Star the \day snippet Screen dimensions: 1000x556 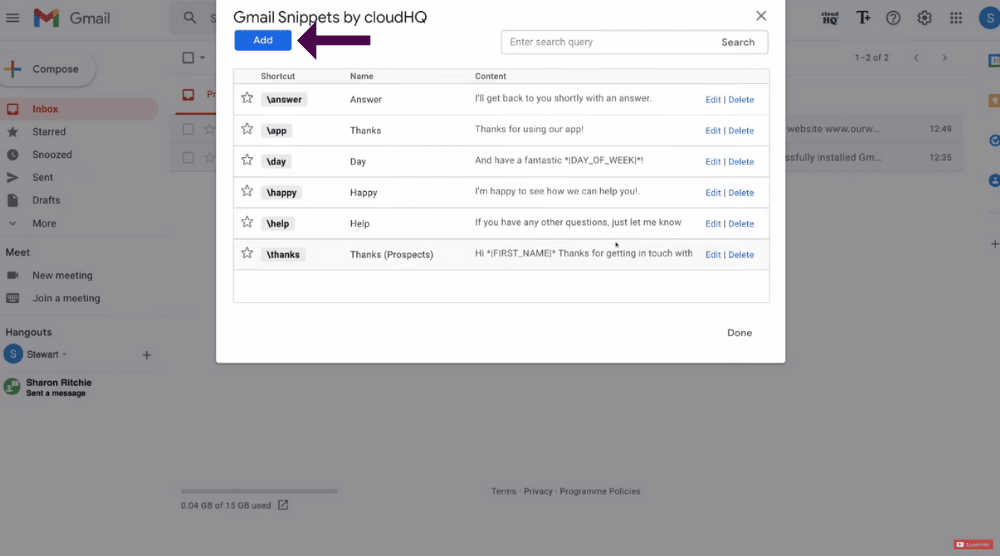[x=247, y=160]
